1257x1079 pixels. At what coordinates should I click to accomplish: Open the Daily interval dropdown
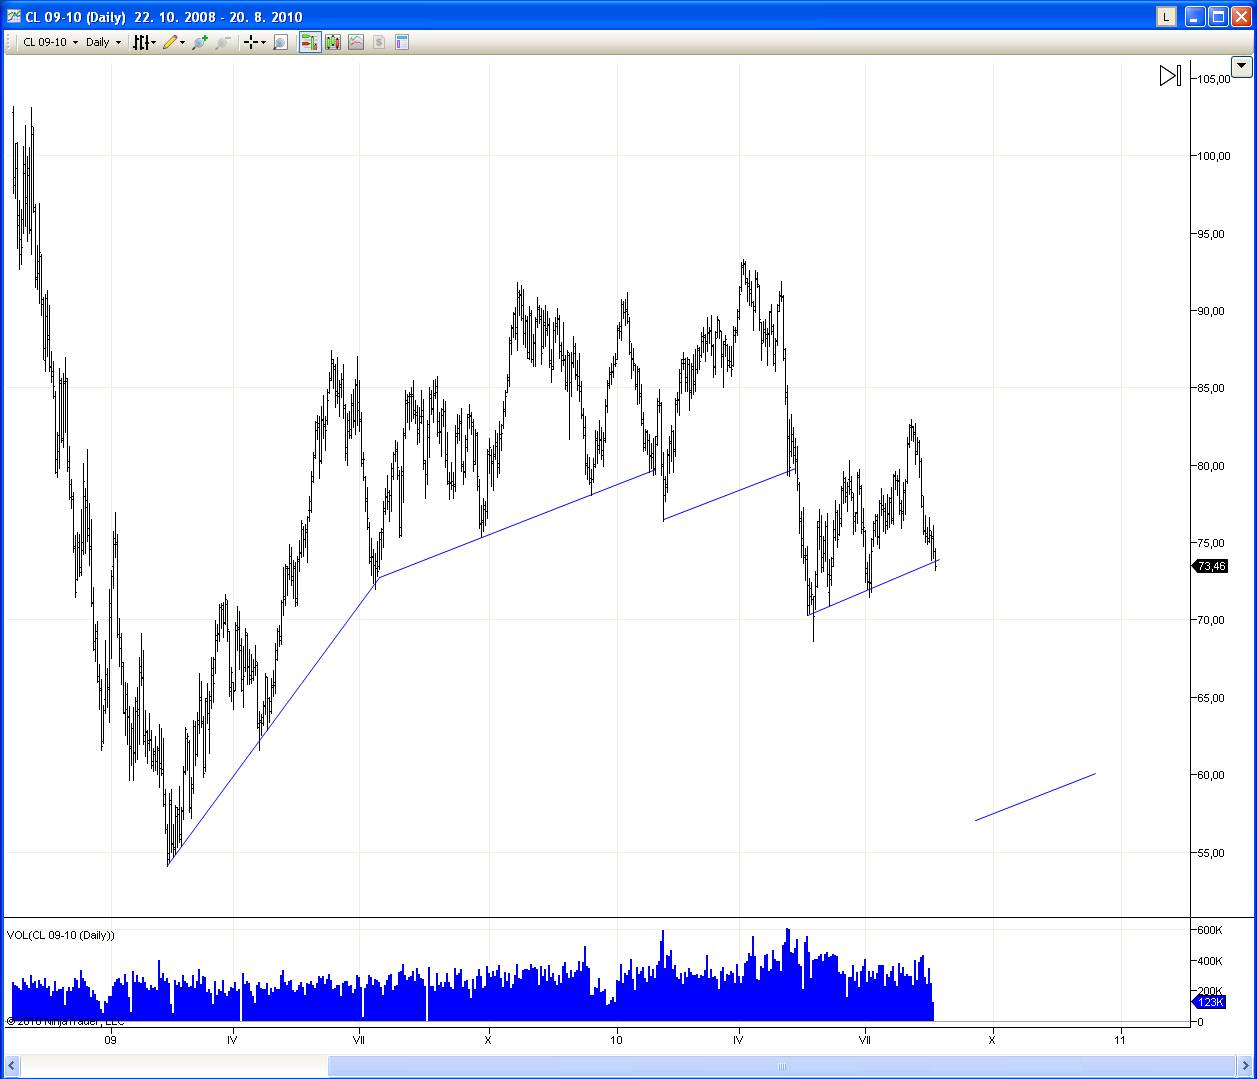pyautogui.click(x=103, y=42)
